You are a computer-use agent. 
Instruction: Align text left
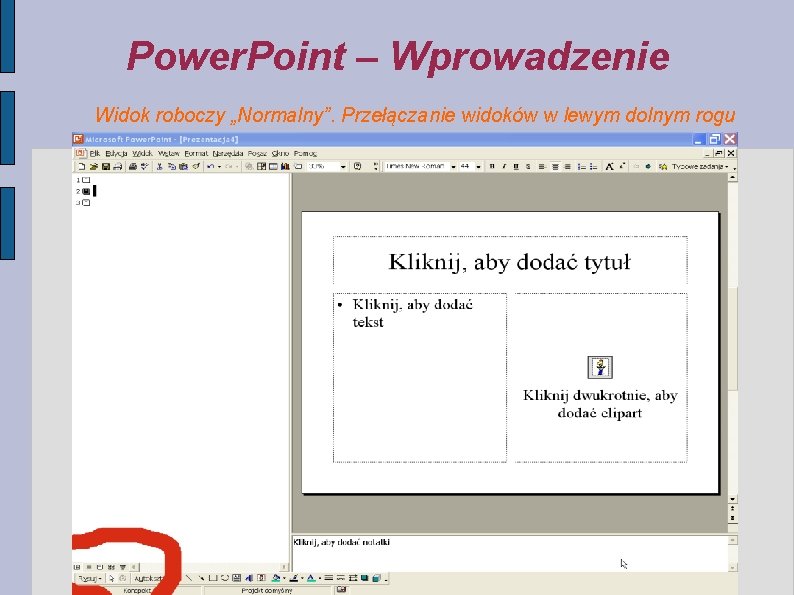point(542,166)
